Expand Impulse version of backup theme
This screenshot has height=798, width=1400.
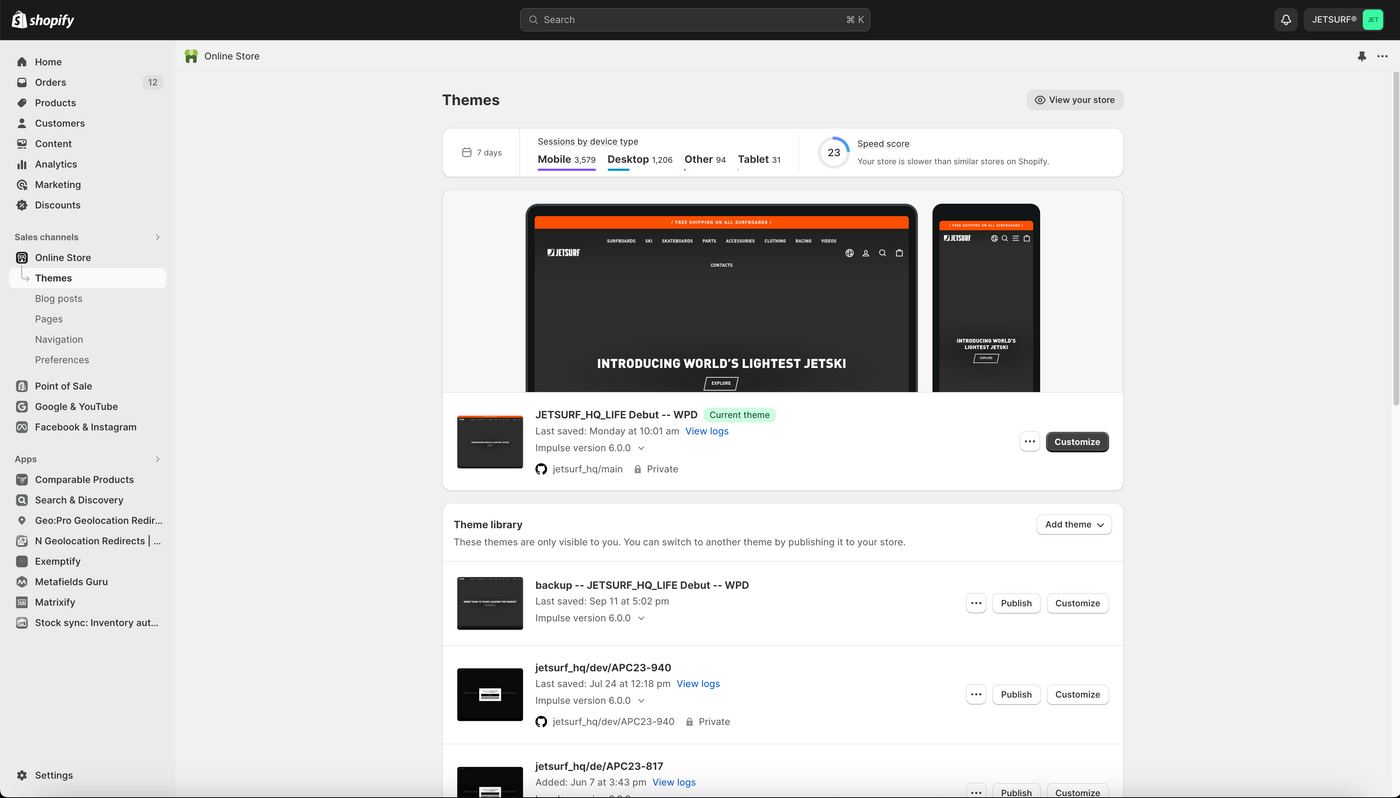pos(641,618)
